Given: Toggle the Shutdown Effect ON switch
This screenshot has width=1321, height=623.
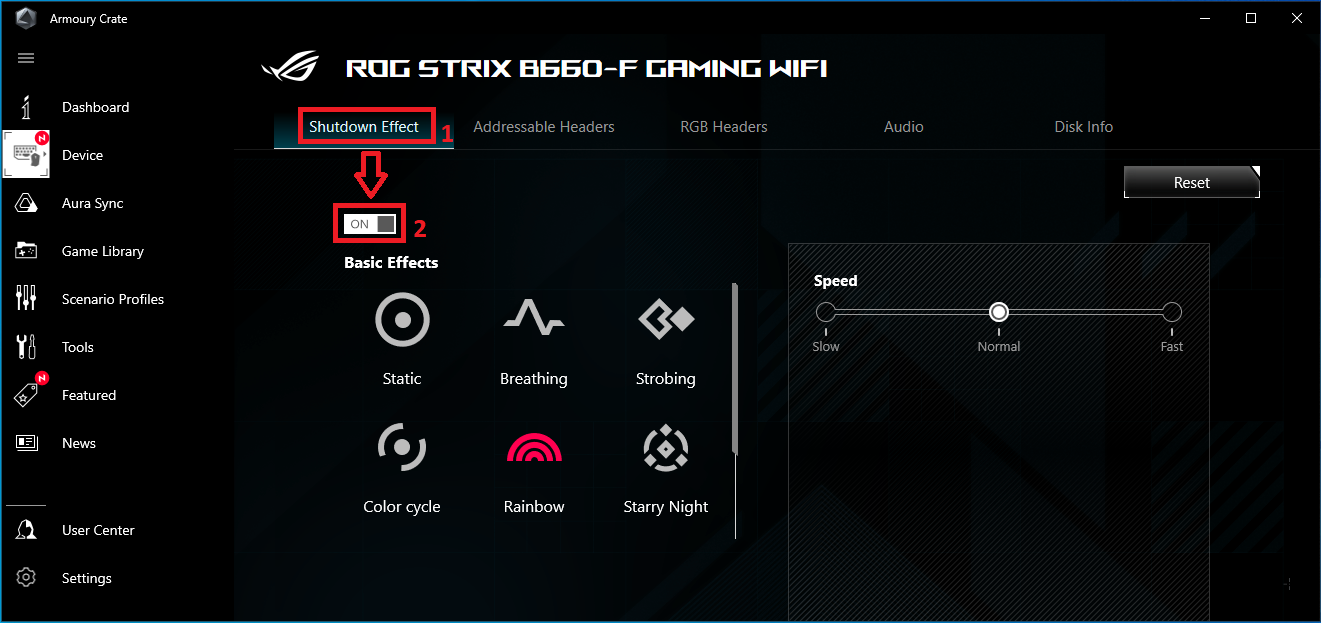Looking at the screenshot, I should pos(370,224).
